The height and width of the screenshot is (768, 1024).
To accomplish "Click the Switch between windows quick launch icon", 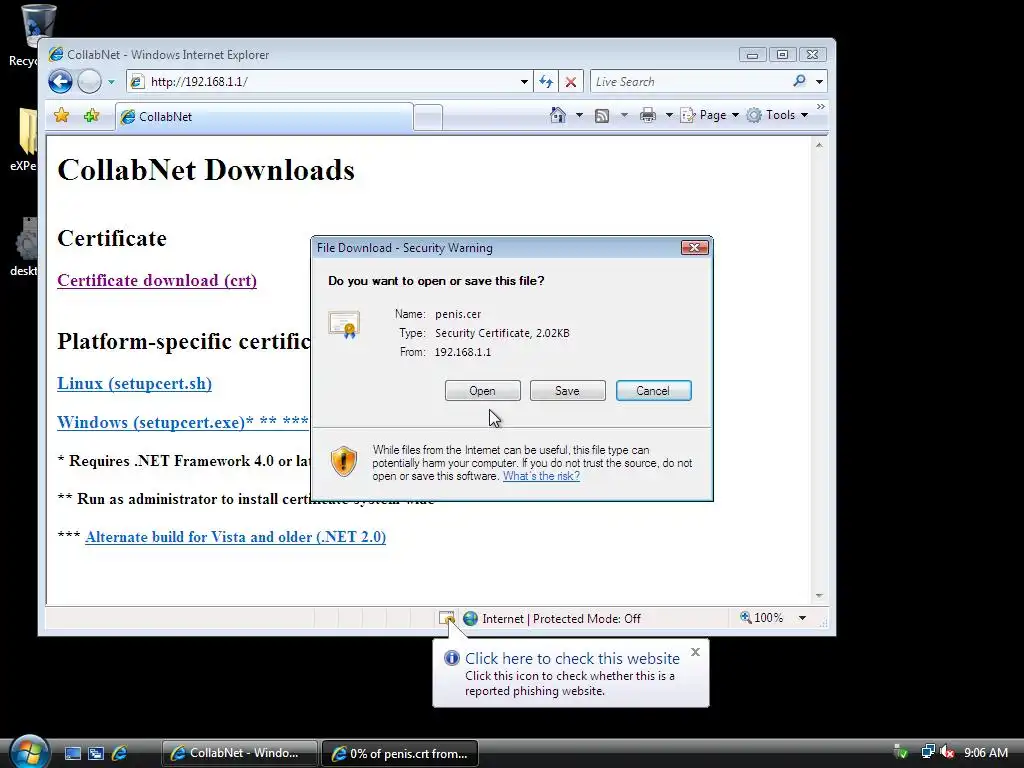I will point(96,754).
